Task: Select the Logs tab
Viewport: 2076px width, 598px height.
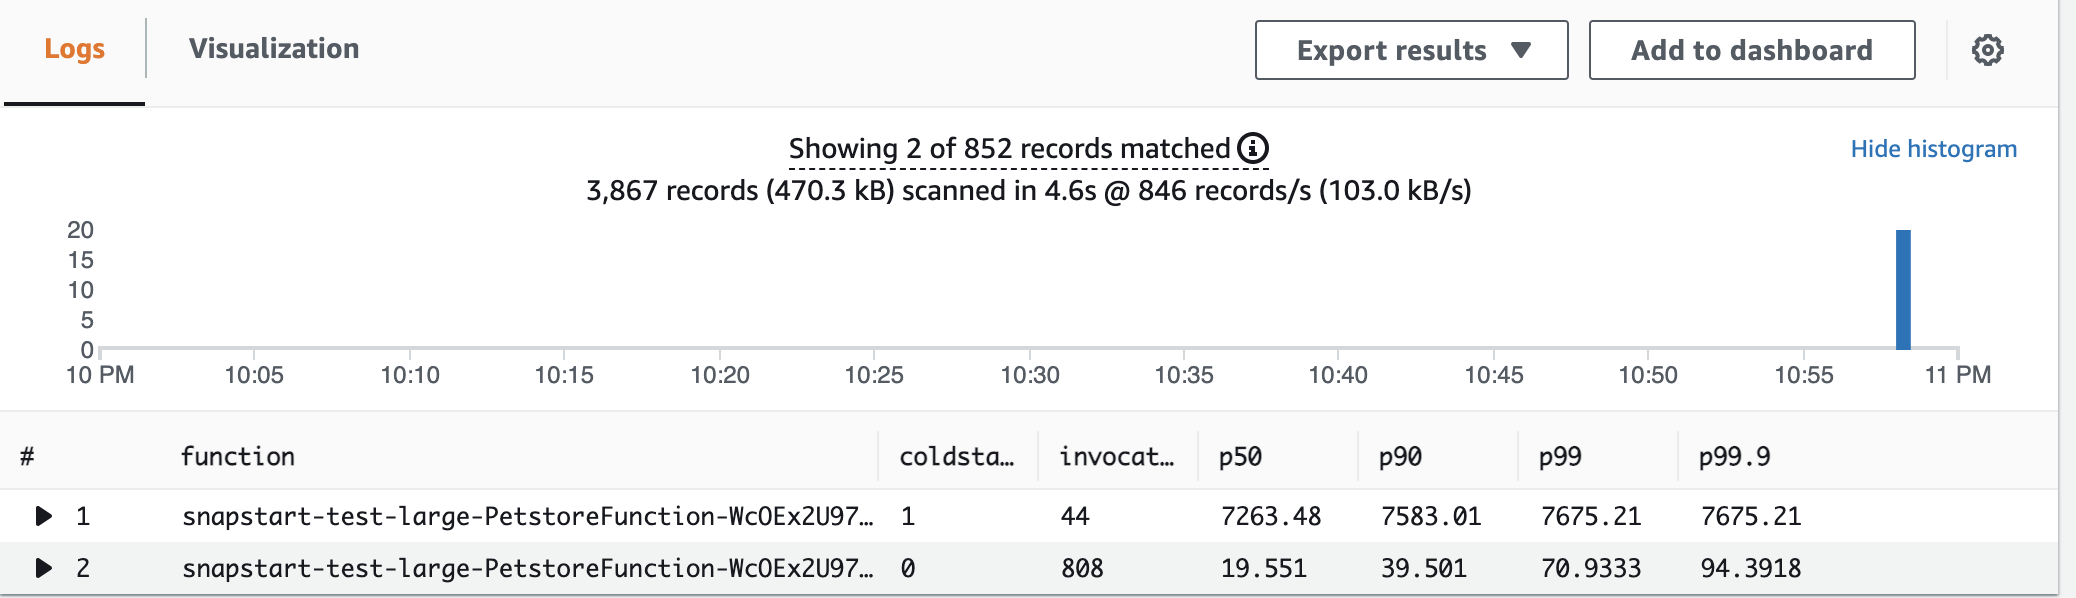Action: [75, 48]
